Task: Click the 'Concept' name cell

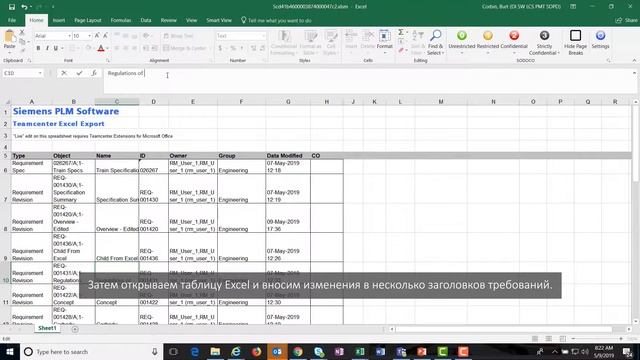Action: point(117,295)
